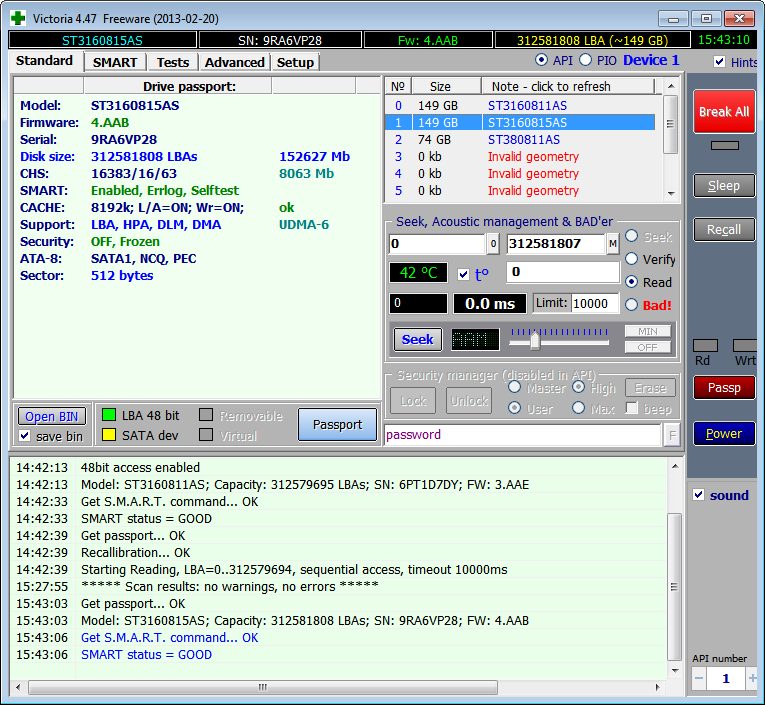Screen dimensions: 765x705
Task: Select the PIO access mode radio button
Action: [x=585, y=60]
